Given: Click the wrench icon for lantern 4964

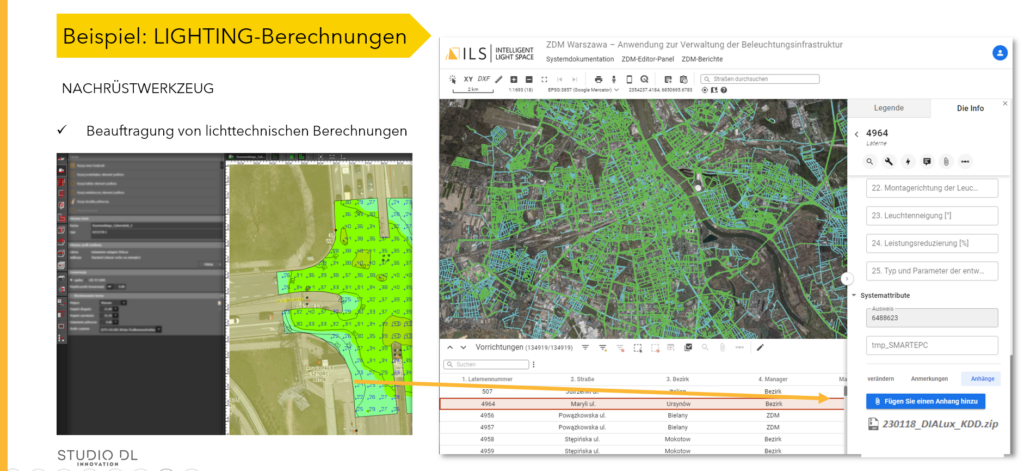Looking at the screenshot, I should coord(889,160).
